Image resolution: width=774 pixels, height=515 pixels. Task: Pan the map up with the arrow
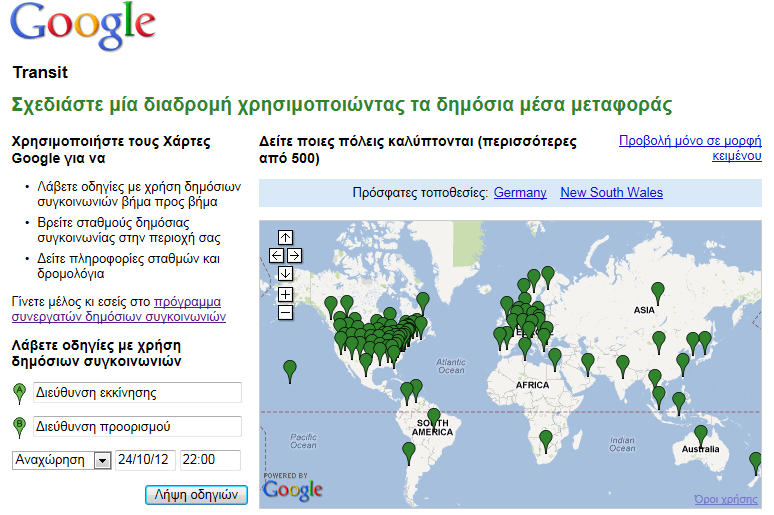tap(285, 238)
